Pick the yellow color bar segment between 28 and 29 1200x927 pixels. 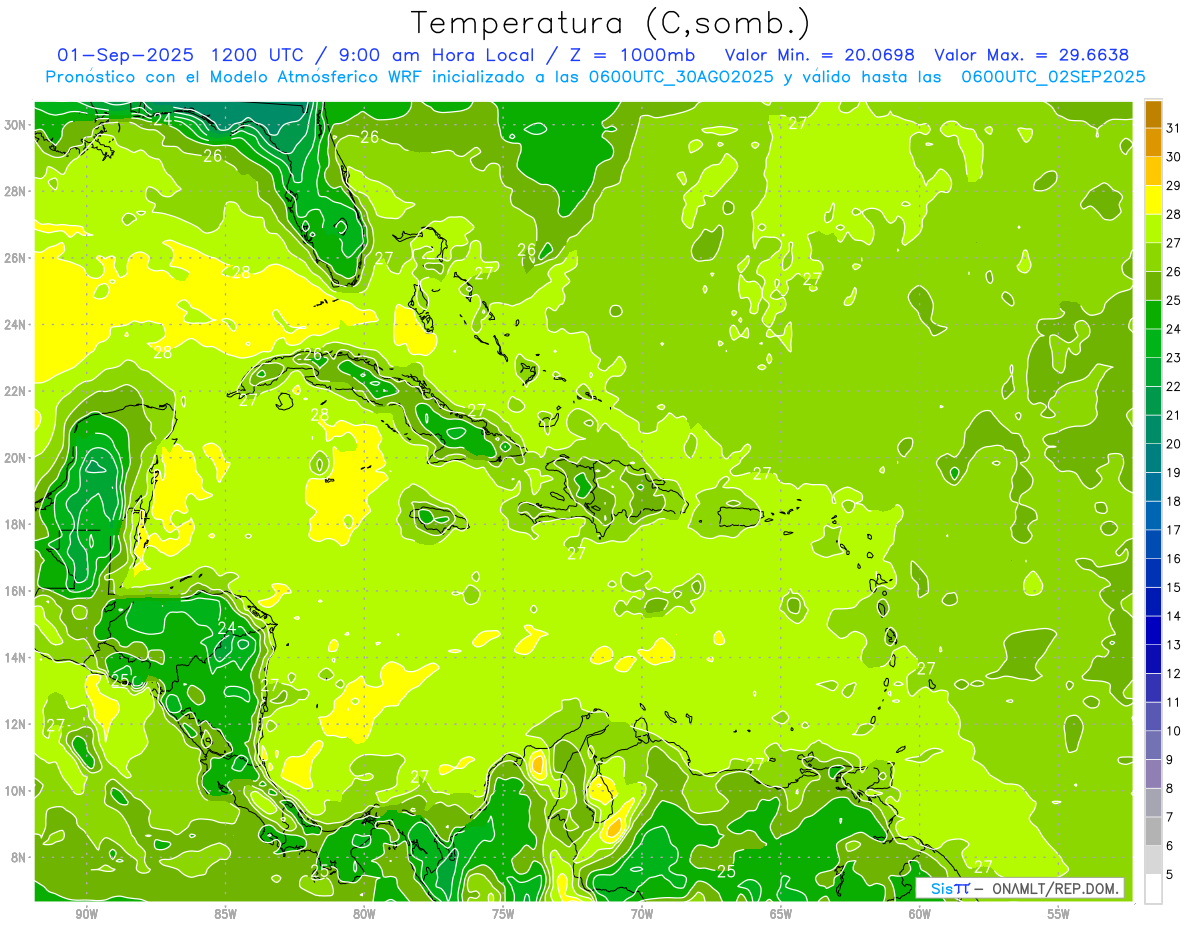pyautogui.click(x=1154, y=199)
